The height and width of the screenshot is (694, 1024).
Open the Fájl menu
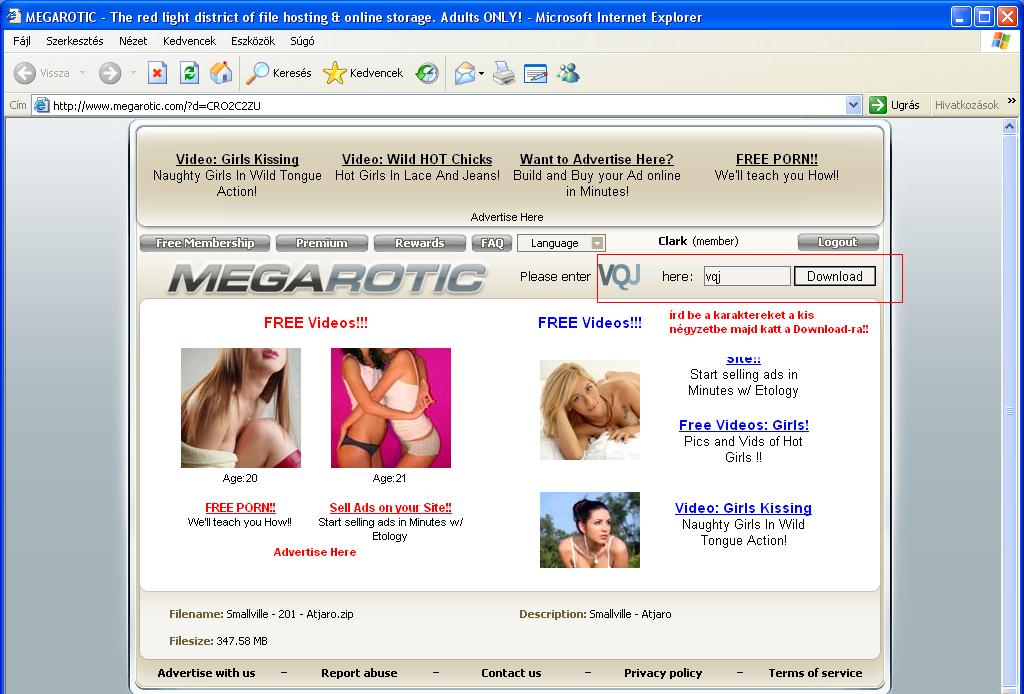(x=22, y=41)
